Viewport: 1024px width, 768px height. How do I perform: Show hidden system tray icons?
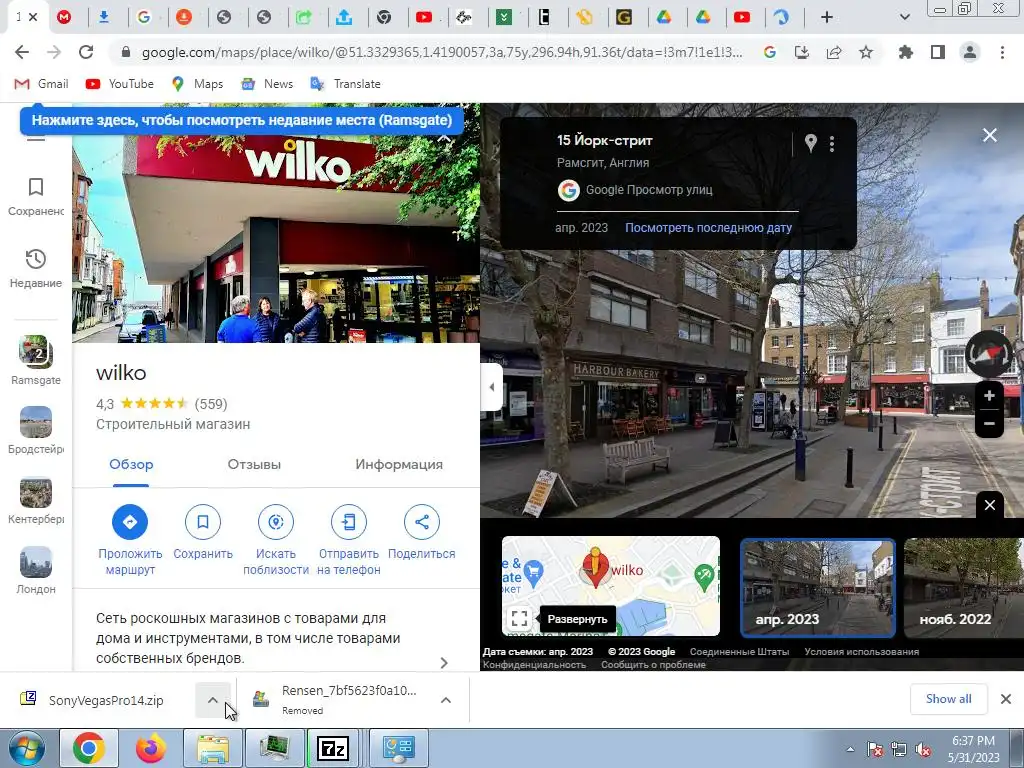point(850,749)
